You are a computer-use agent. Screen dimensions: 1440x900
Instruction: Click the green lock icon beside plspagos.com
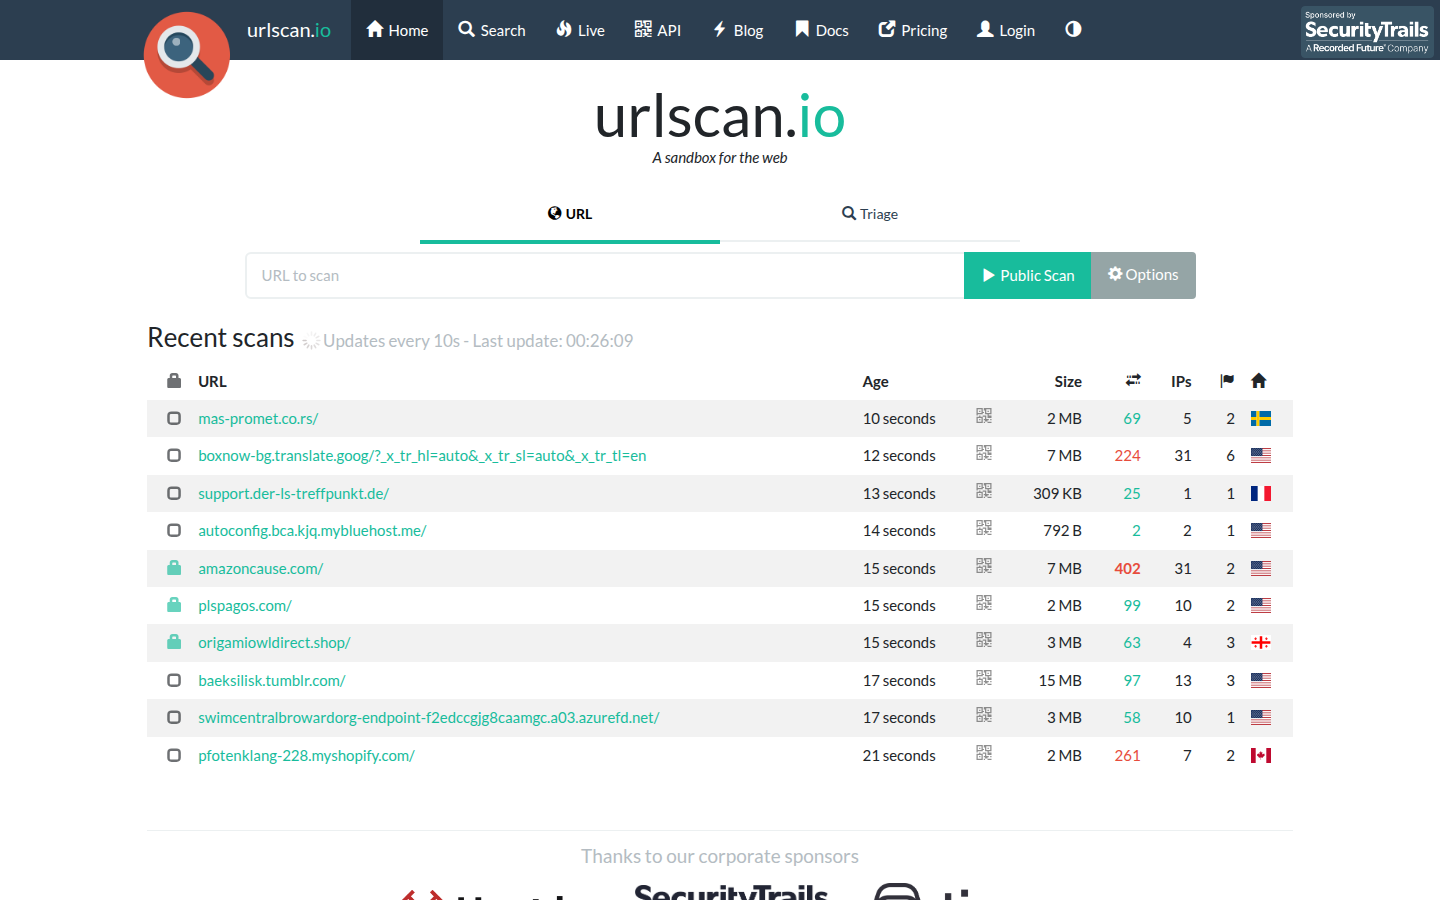(174, 605)
